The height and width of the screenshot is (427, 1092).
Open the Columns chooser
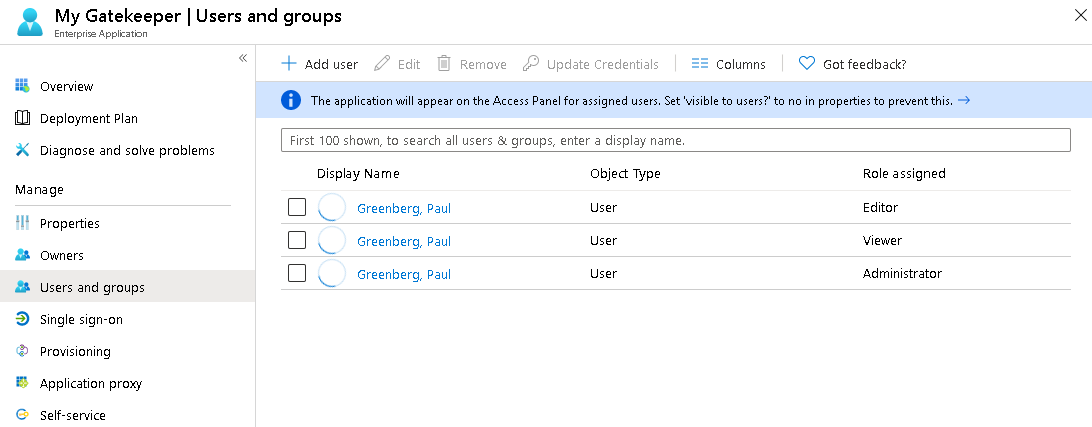point(728,64)
